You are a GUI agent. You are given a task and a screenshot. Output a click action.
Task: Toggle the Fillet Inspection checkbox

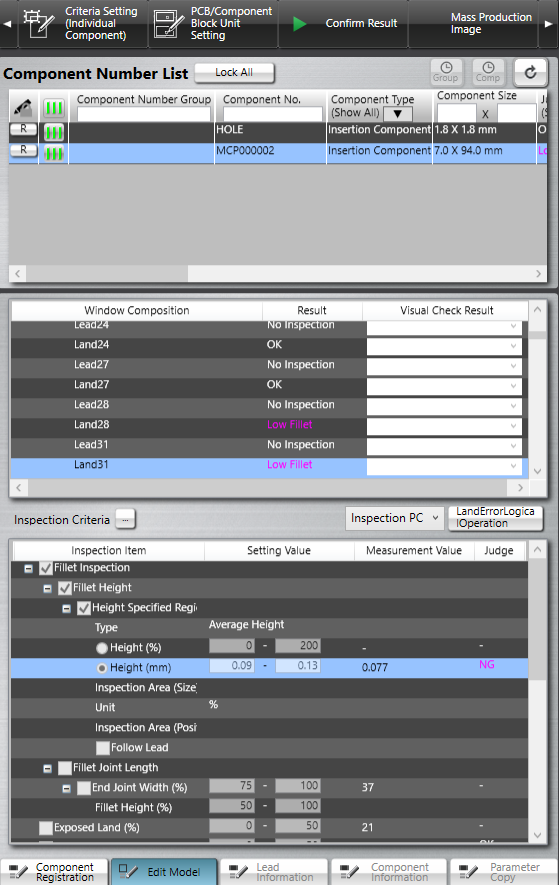click(x=46, y=568)
